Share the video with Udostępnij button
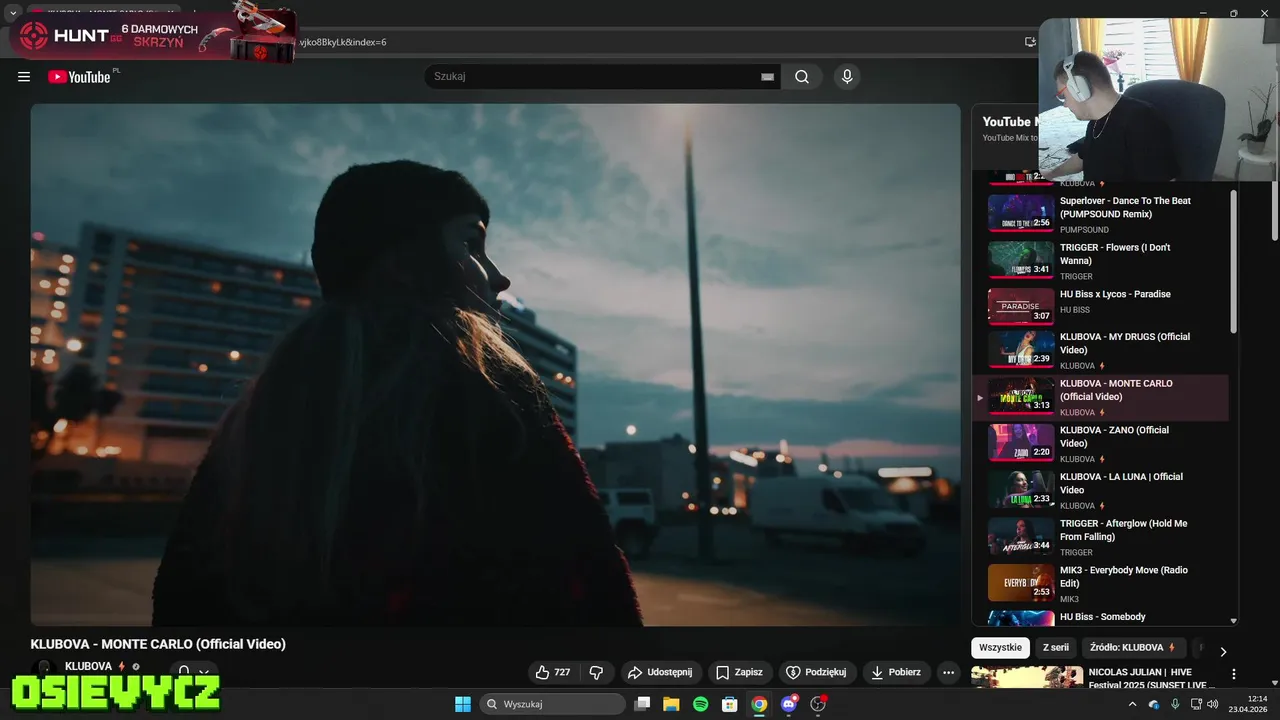This screenshot has width=1280, height=720. (x=661, y=672)
